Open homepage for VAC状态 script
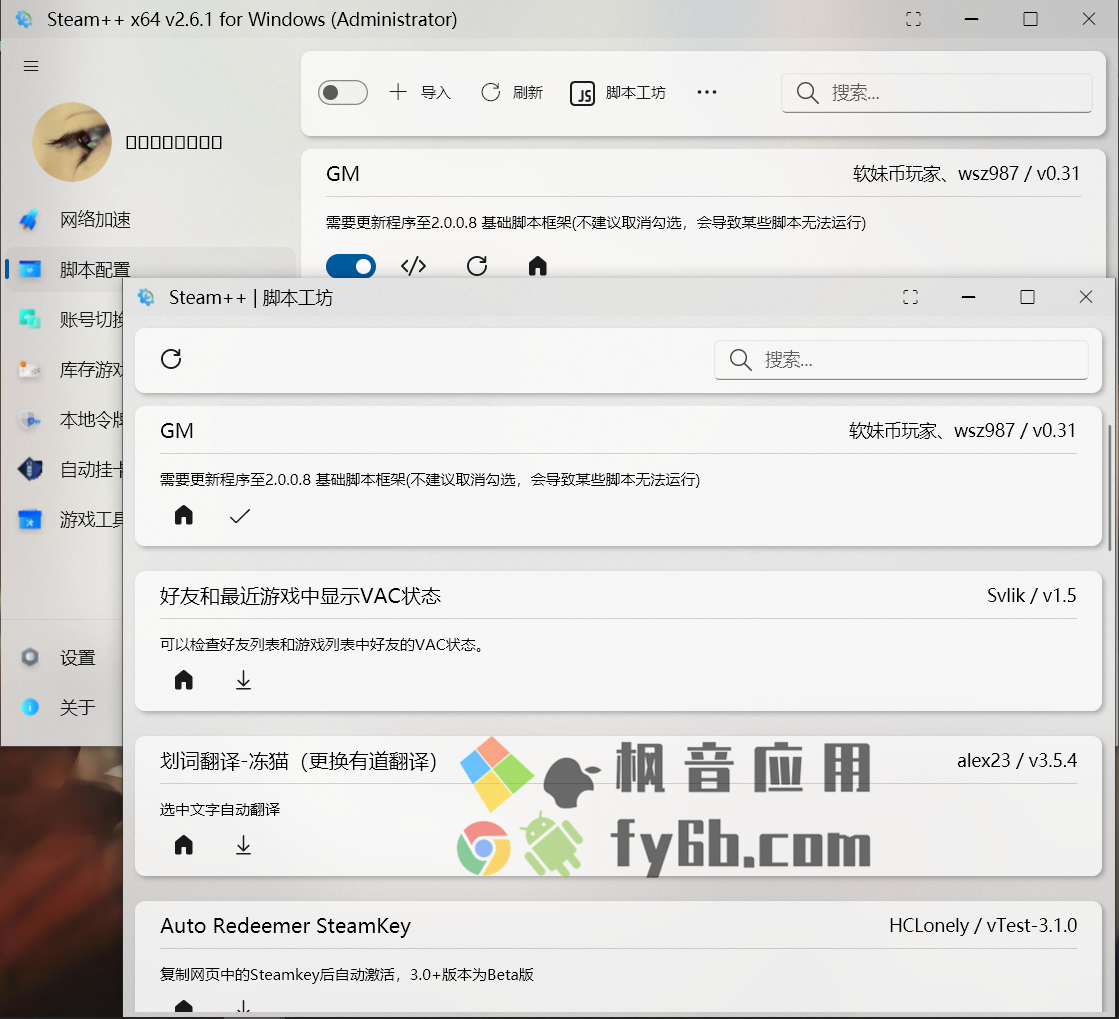The image size is (1119, 1019). [x=183, y=680]
